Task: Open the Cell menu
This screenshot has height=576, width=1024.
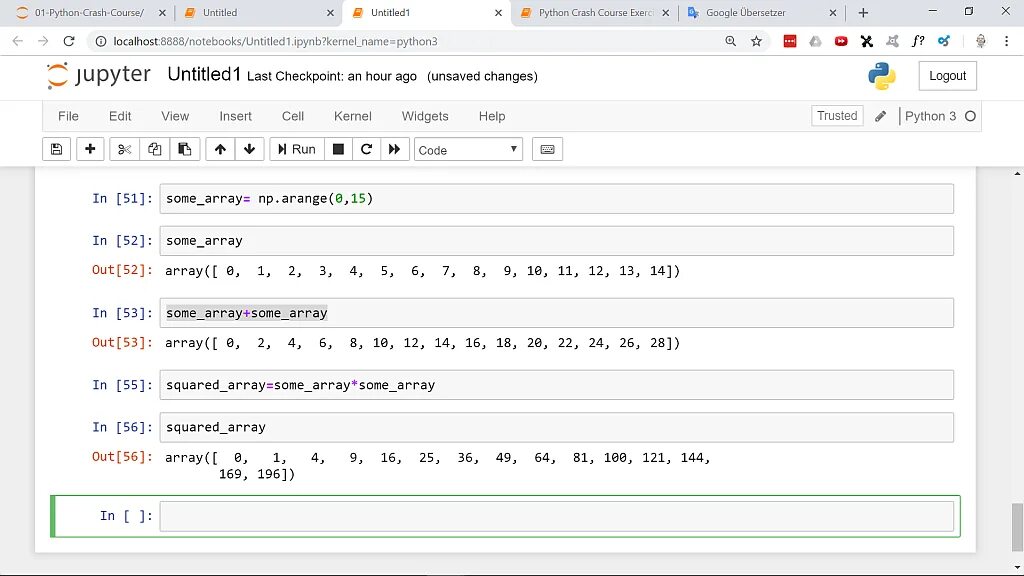Action: pyautogui.click(x=293, y=116)
